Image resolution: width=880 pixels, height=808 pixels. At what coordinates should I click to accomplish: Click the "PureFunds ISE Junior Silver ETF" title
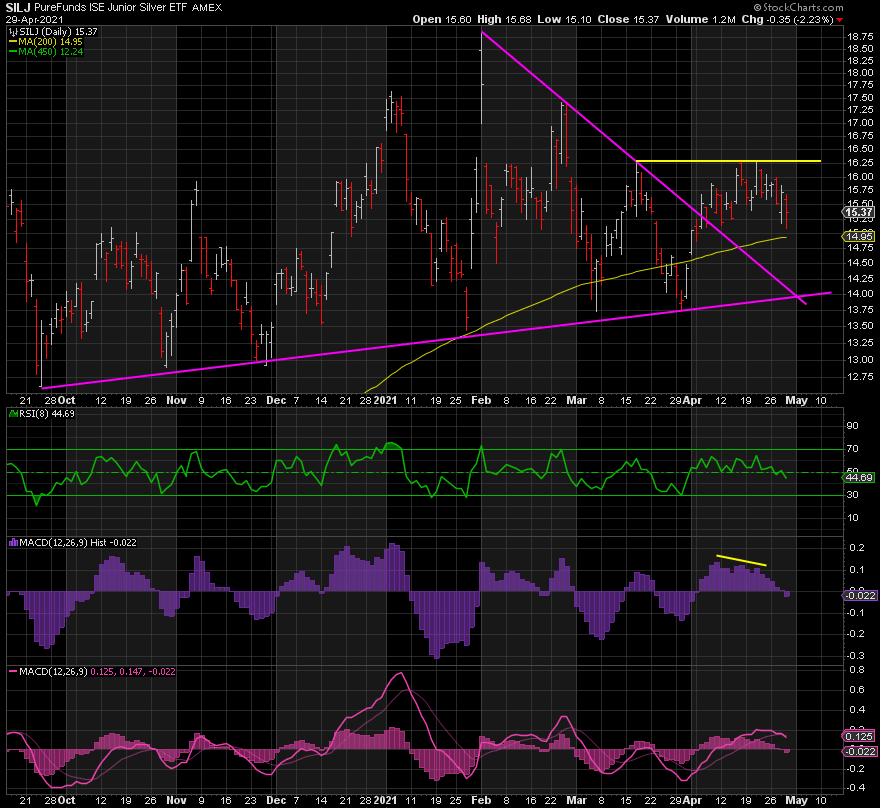tap(111, 8)
